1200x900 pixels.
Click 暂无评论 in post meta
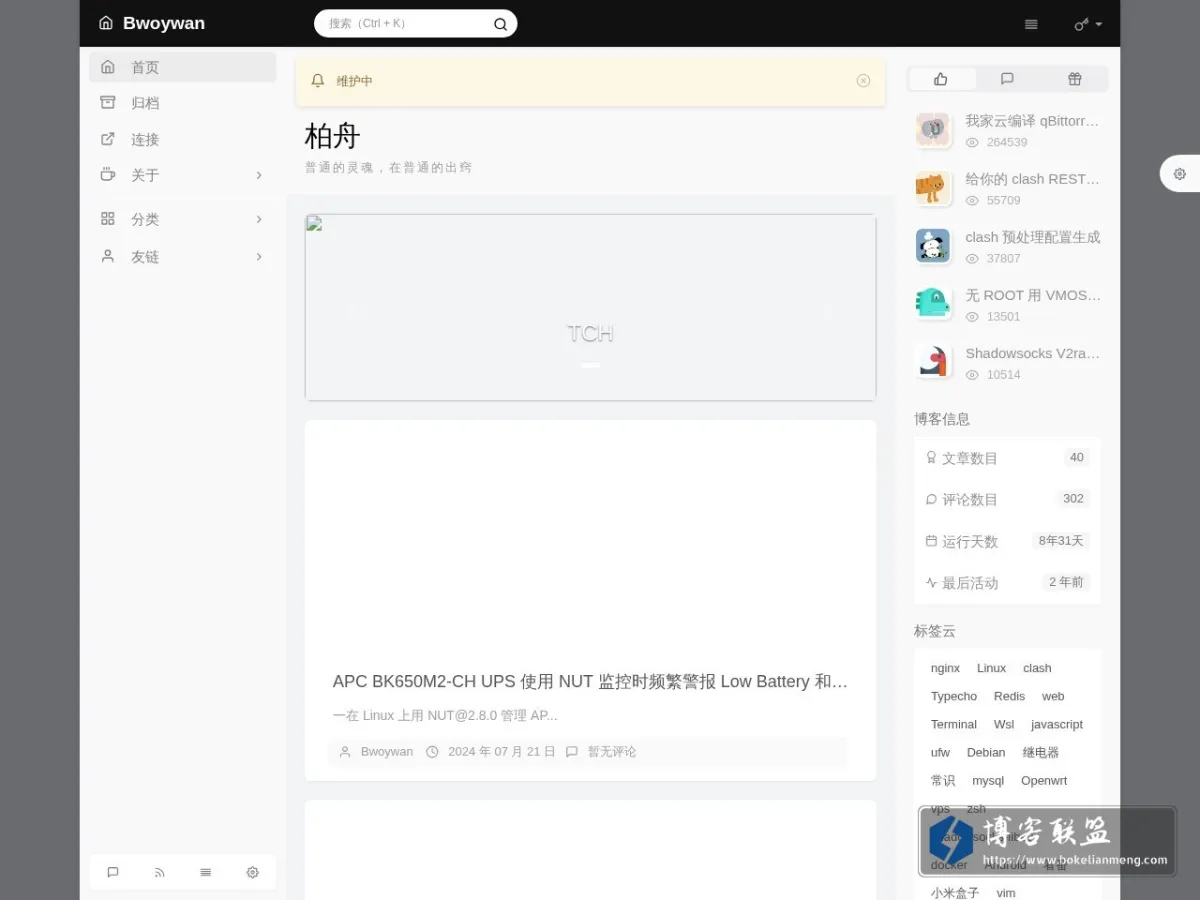click(611, 752)
